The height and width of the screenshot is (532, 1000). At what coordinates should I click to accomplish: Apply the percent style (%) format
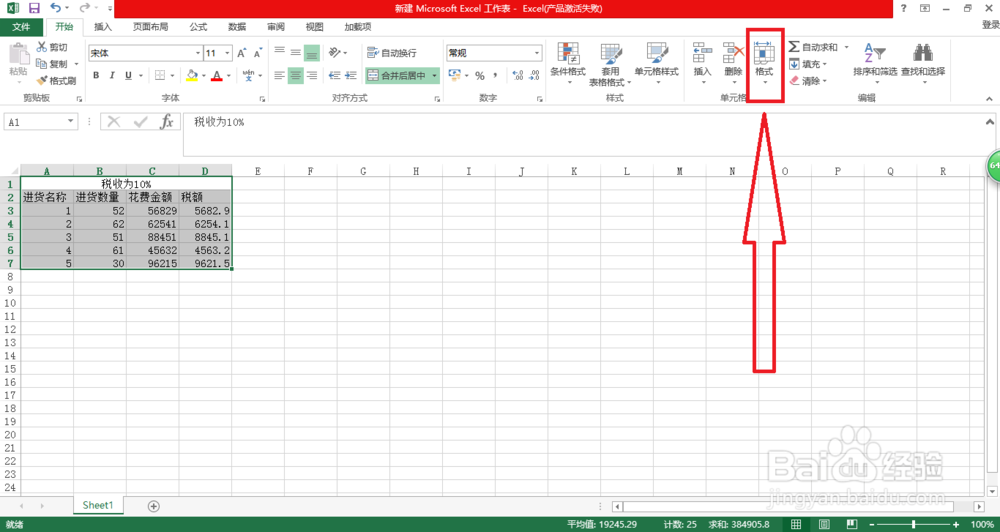(479, 76)
